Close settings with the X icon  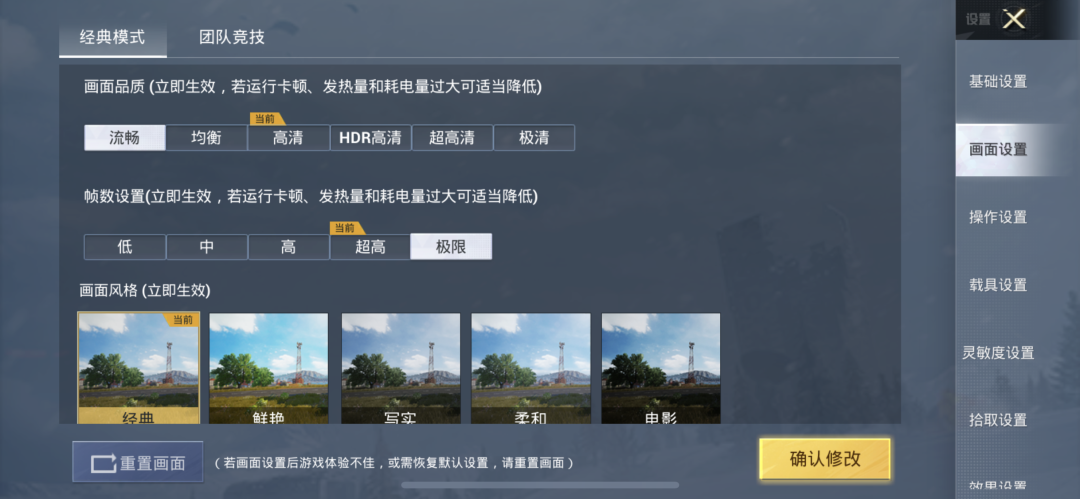pos(1014,19)
